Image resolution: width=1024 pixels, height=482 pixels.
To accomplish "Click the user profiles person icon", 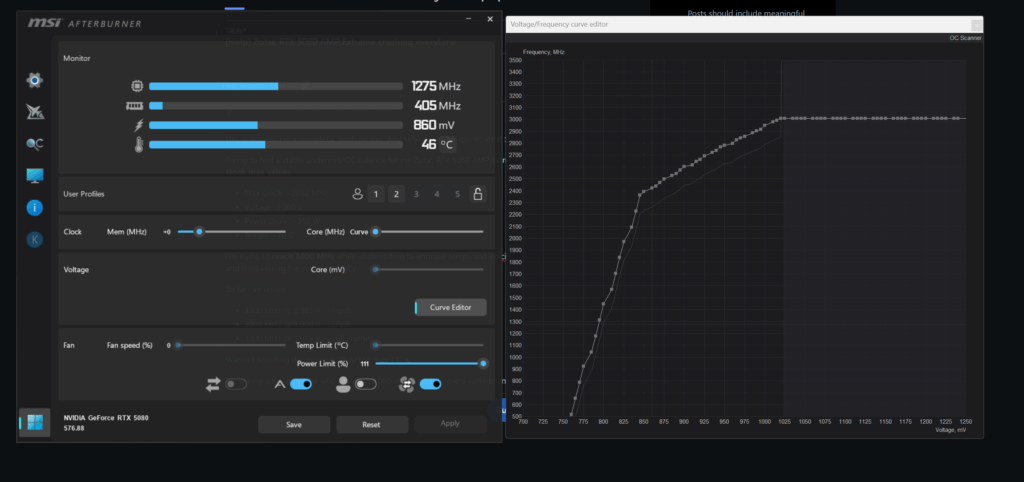I will coord(357,194).
